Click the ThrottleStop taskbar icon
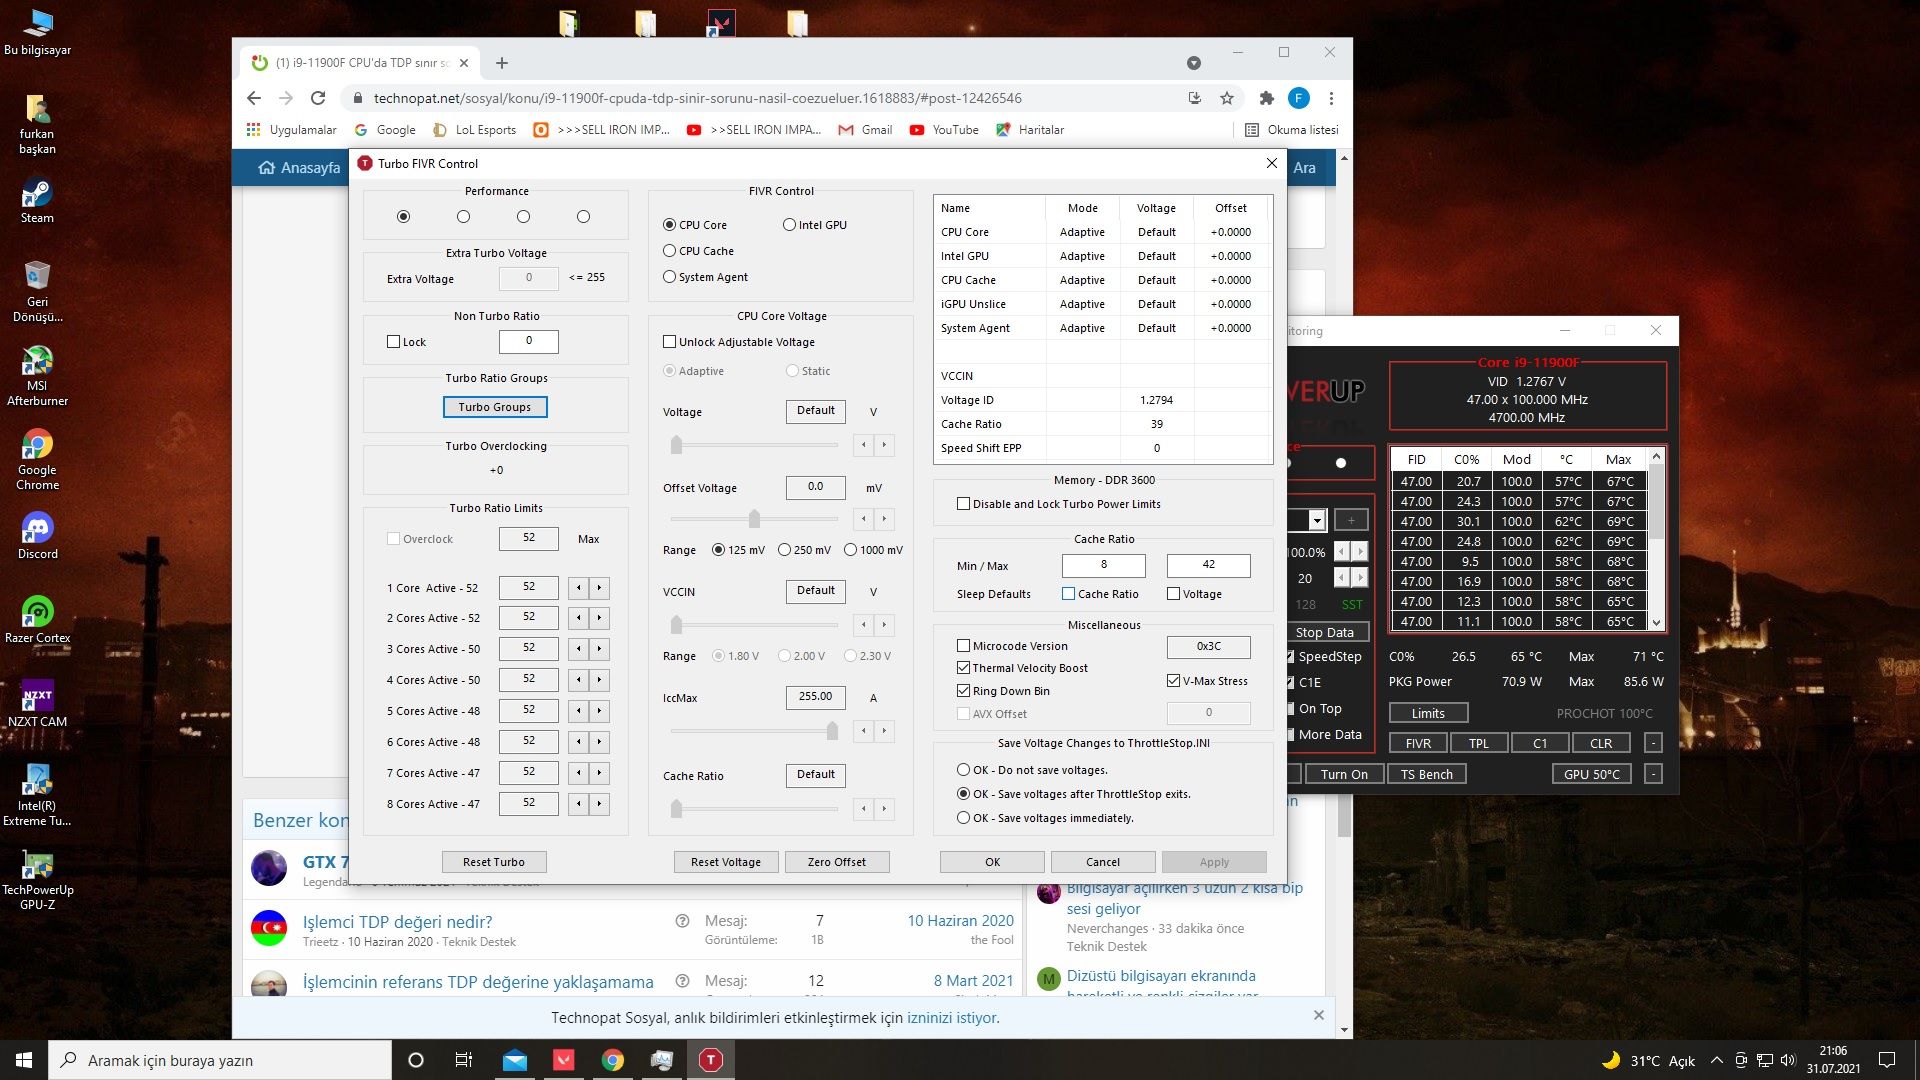This screenshot has height=1080, width=1920. [x=710, y=1060]
